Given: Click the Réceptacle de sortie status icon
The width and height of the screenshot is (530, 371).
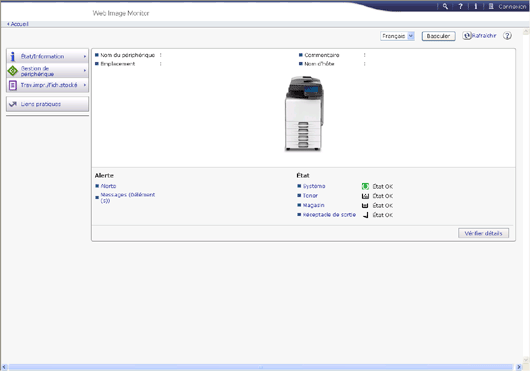Looking at the screenshot, I should [x=365, y=215].
